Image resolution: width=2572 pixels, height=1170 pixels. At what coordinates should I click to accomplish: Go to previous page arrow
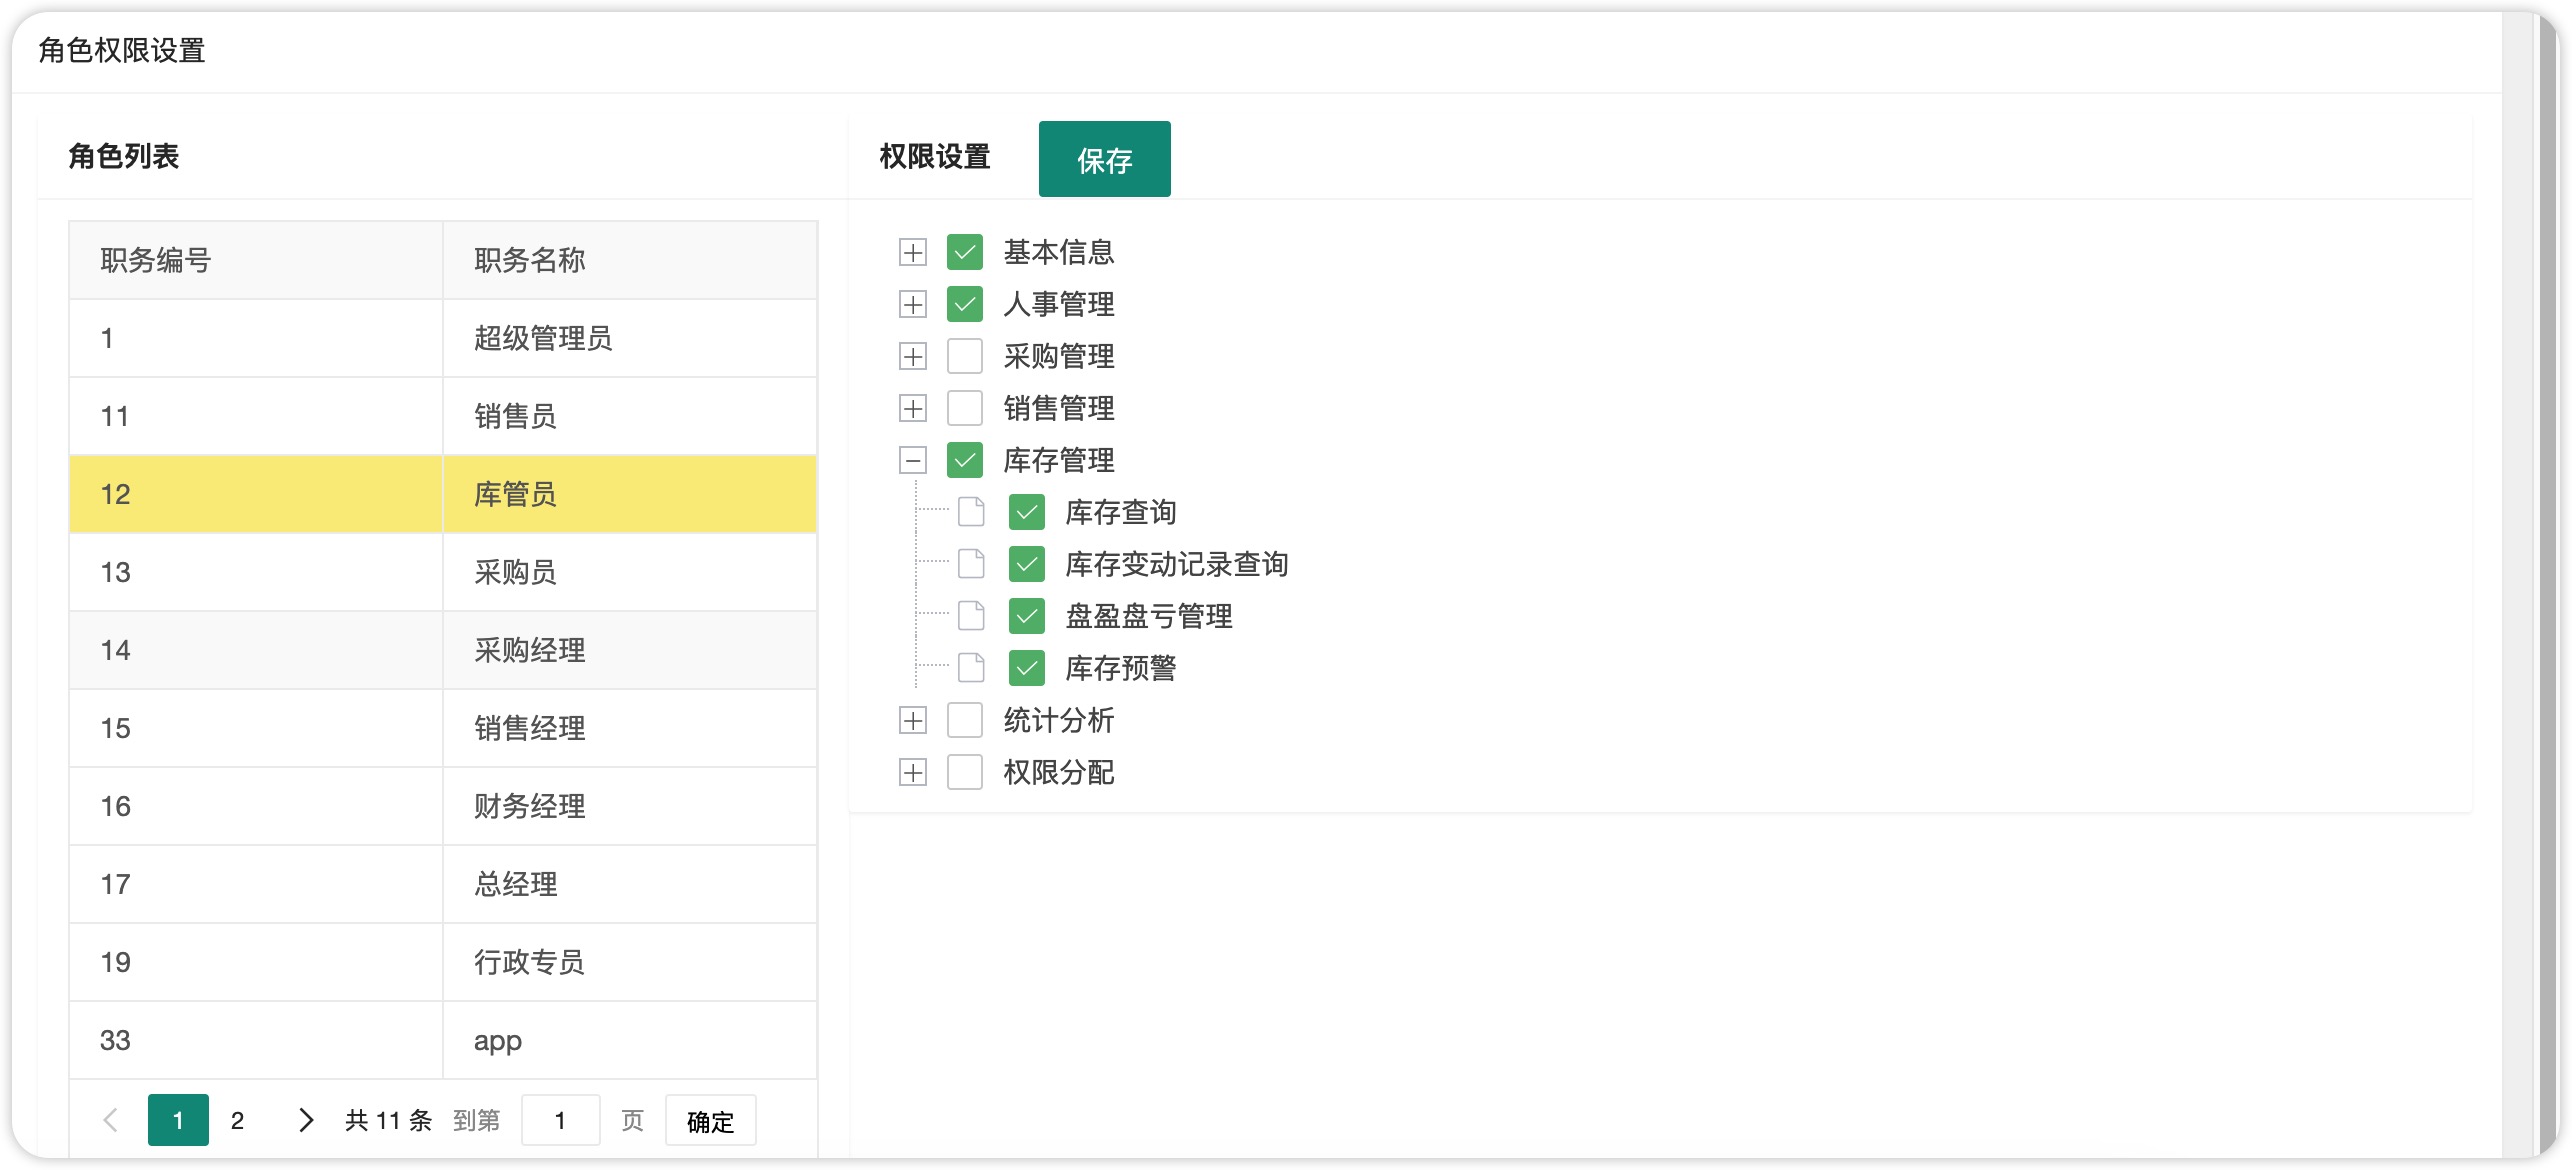[x=111, y=1120]
